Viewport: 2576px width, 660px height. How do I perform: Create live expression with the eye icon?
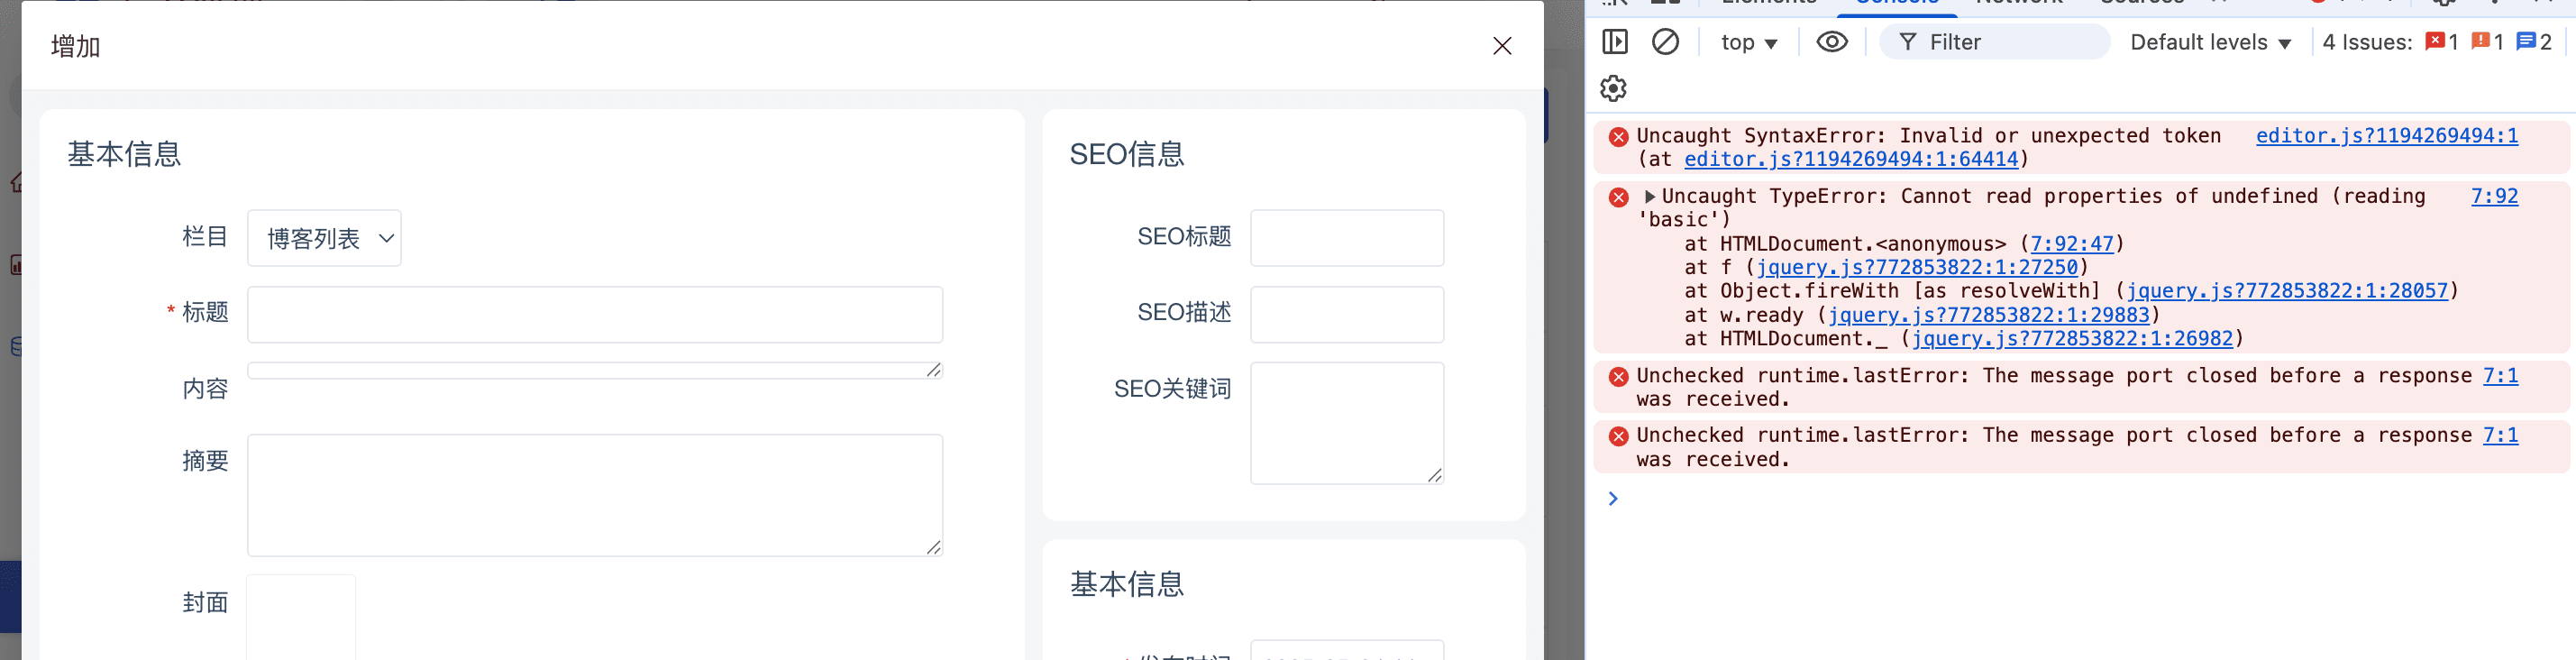[x=1832, y=42]
